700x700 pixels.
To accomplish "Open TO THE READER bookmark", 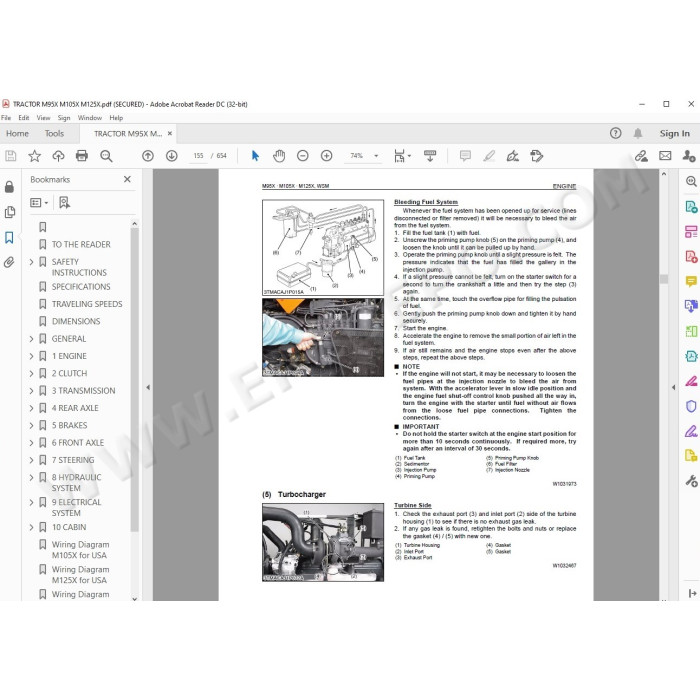I will pyautogui.click(x=81, y=245).
